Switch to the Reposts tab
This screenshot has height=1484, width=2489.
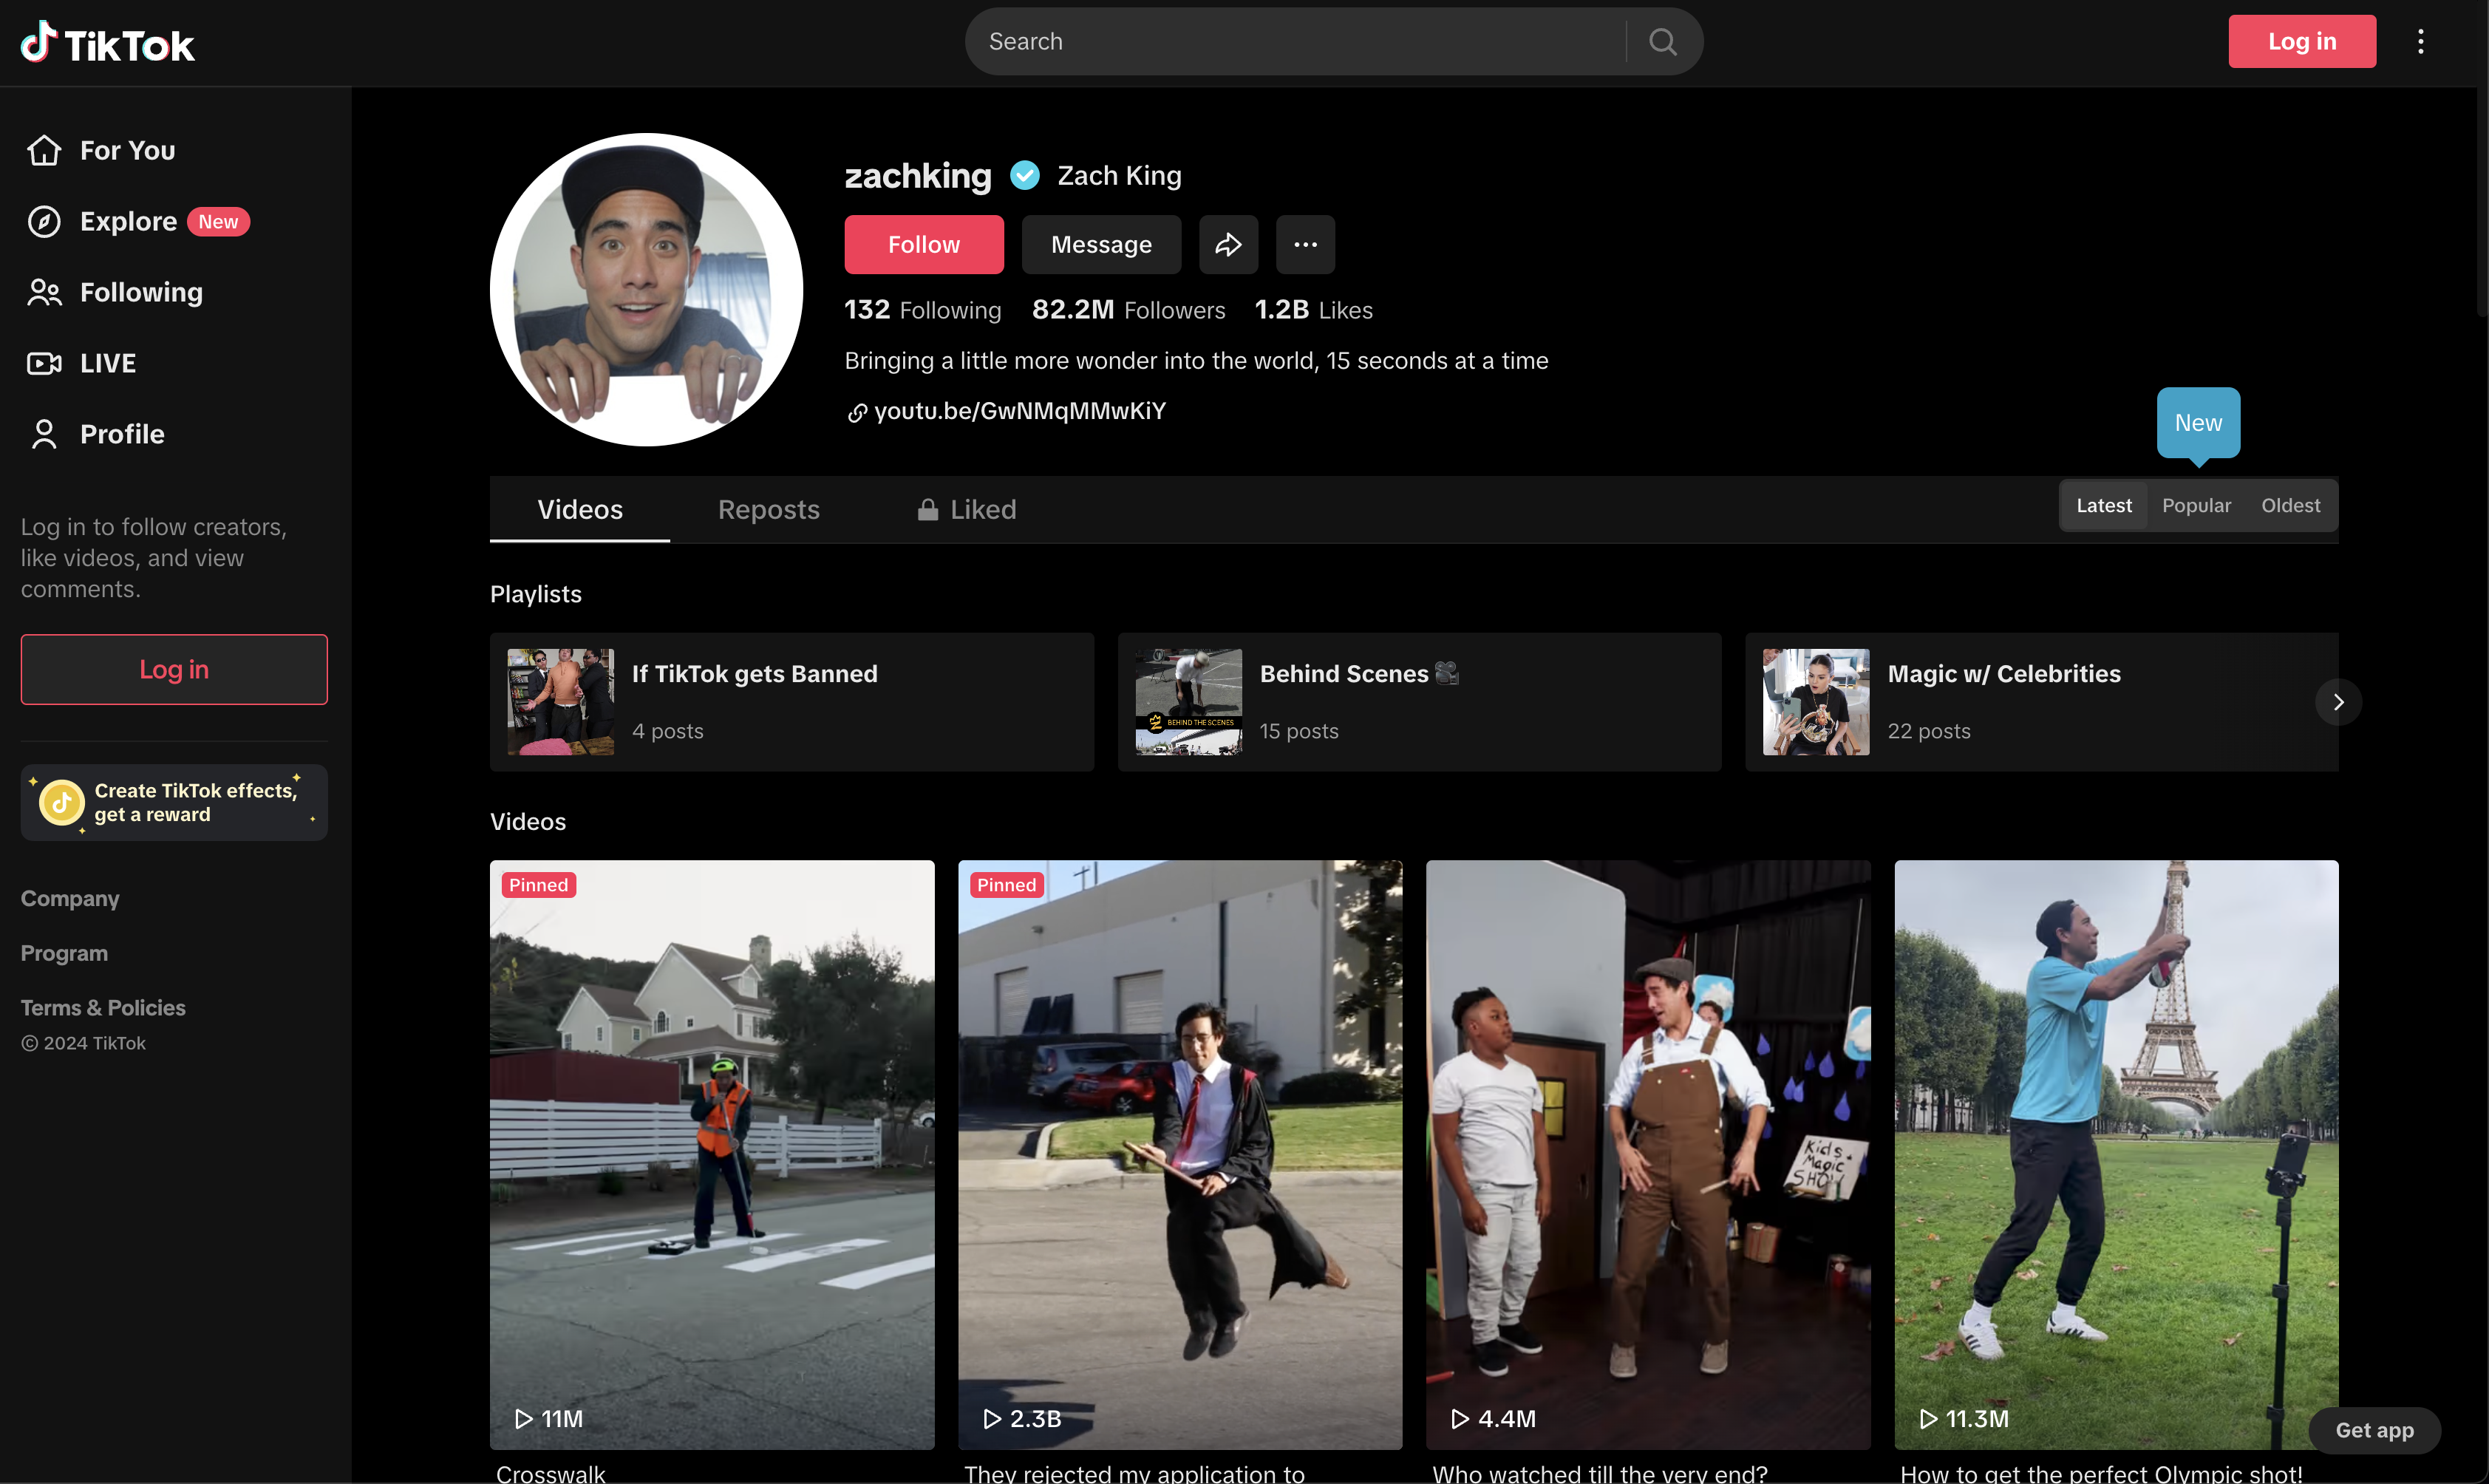[x=768, y=510]
